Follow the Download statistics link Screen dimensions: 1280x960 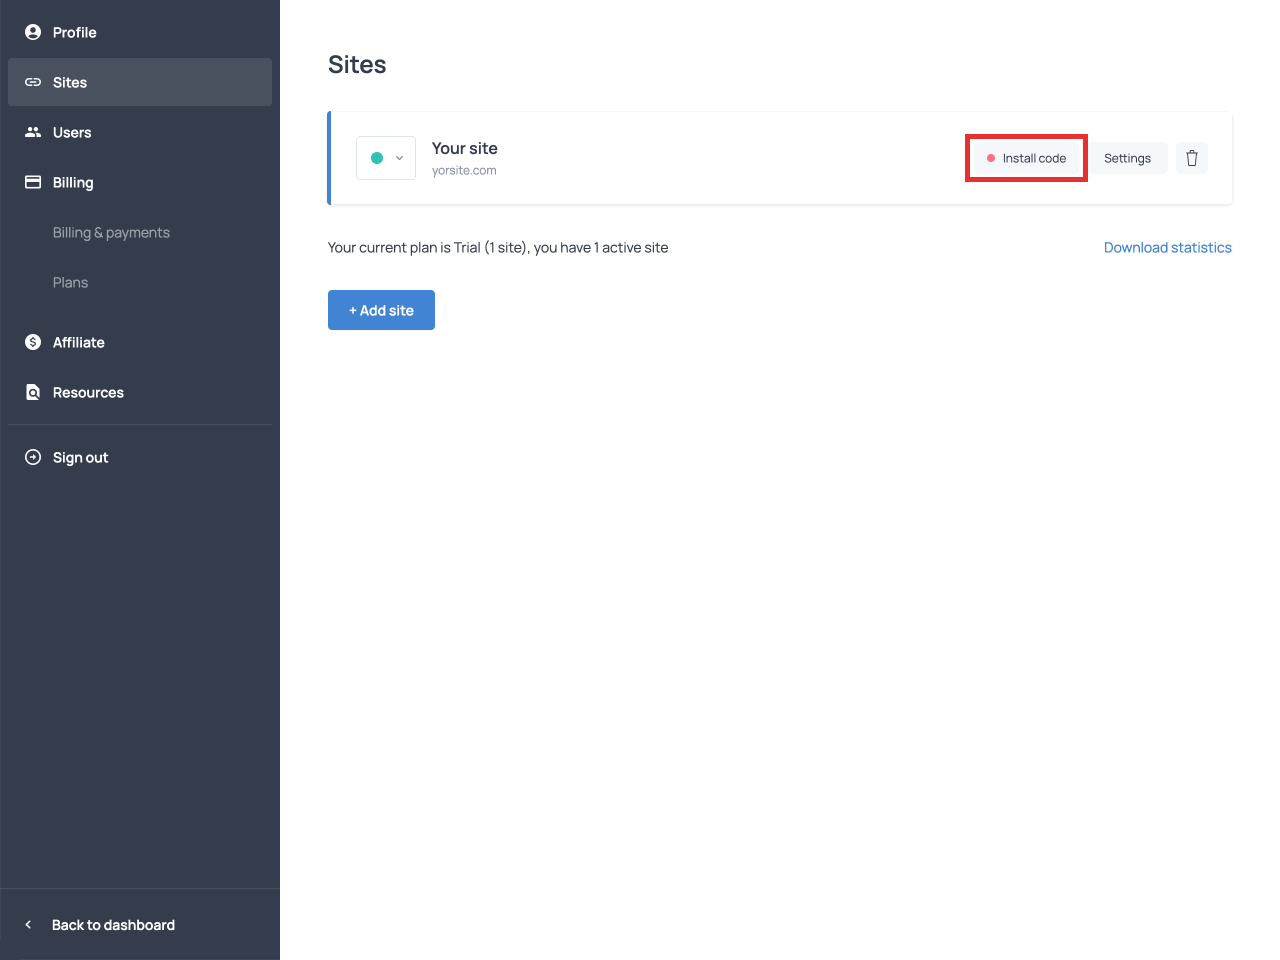[1167, 247]
